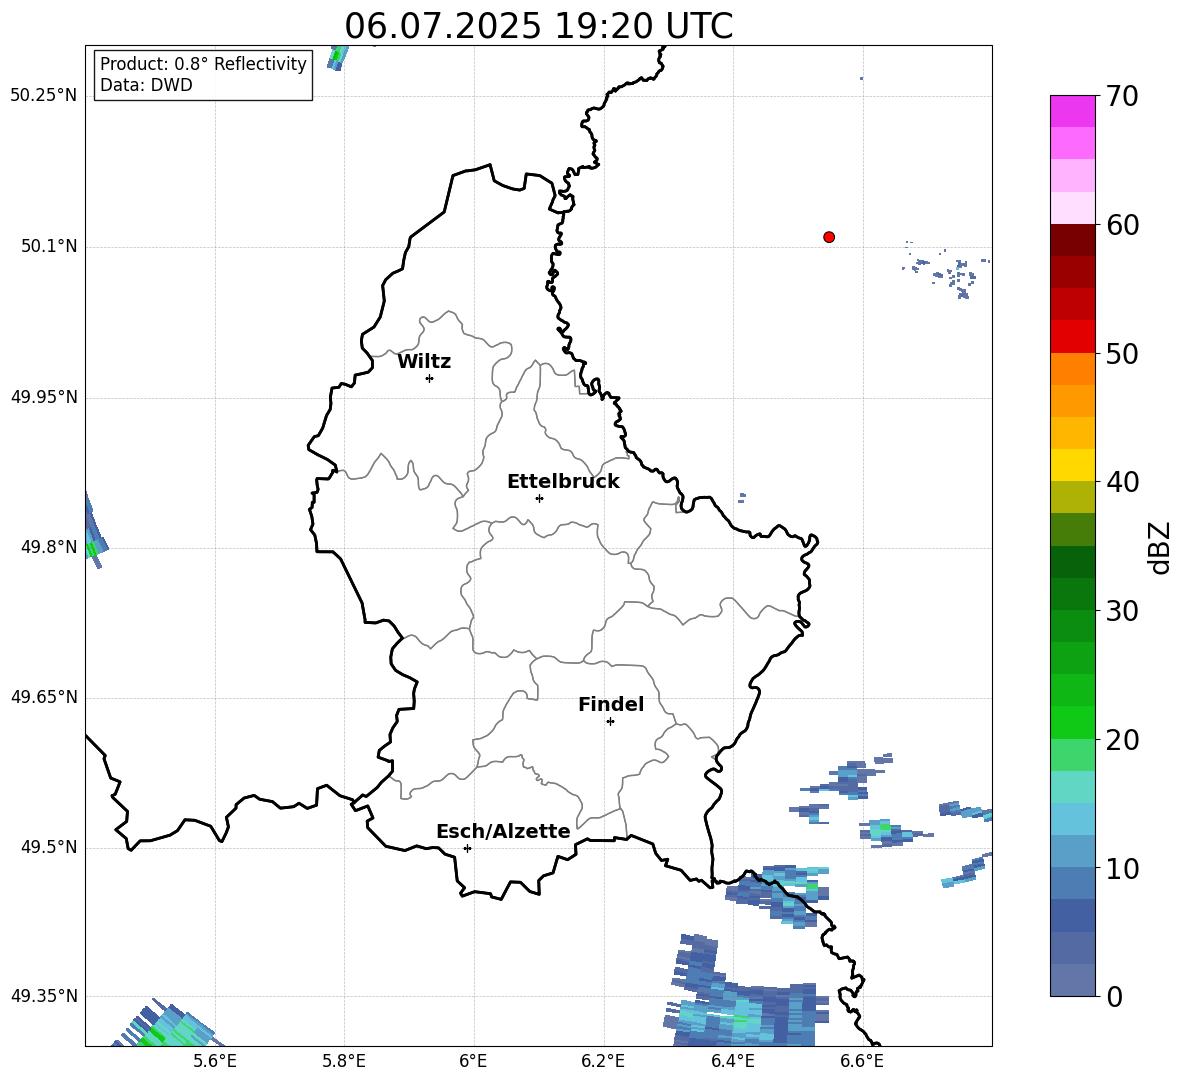Click colorbar tick label 30
The width and height of the screenshot is (1184, 1081).
click(1121, 611)
